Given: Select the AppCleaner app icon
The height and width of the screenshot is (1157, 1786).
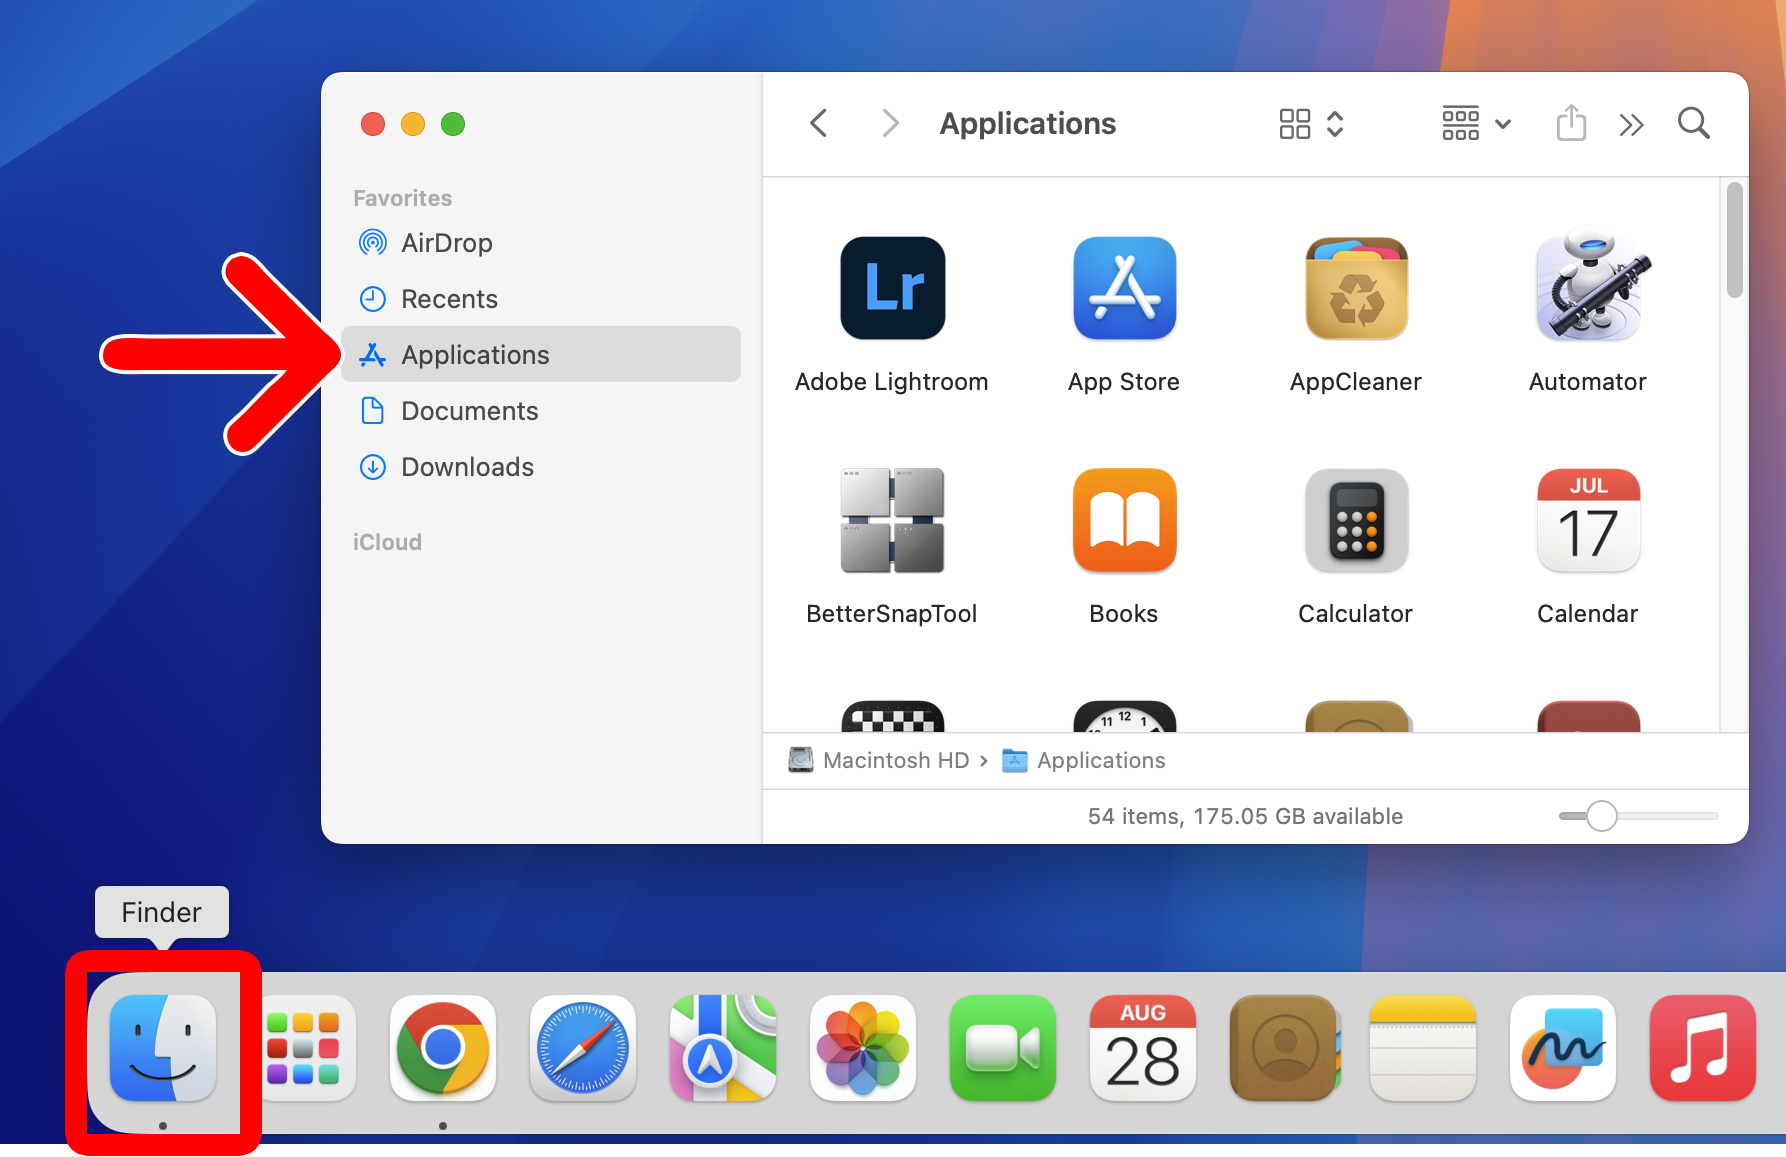Looking at the screenshot, I should 1356,289.
